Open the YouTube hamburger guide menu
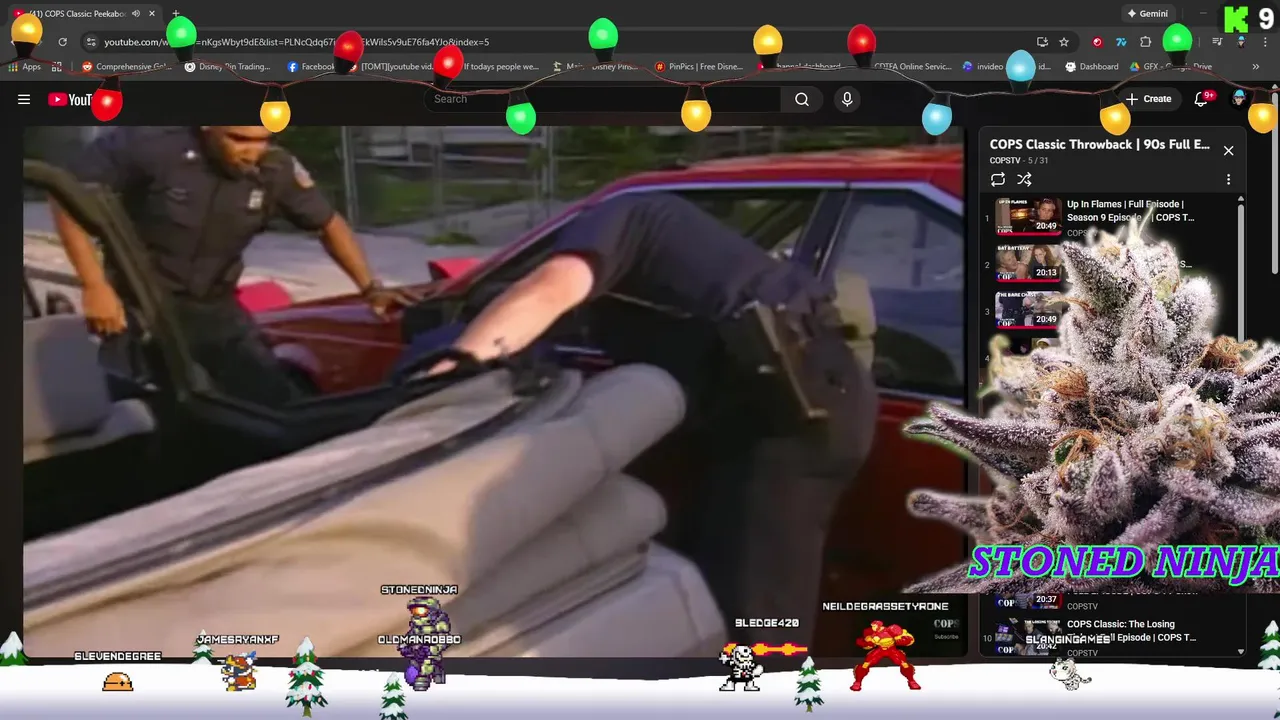Screen dimensions: 1280x720 (24, 99)
